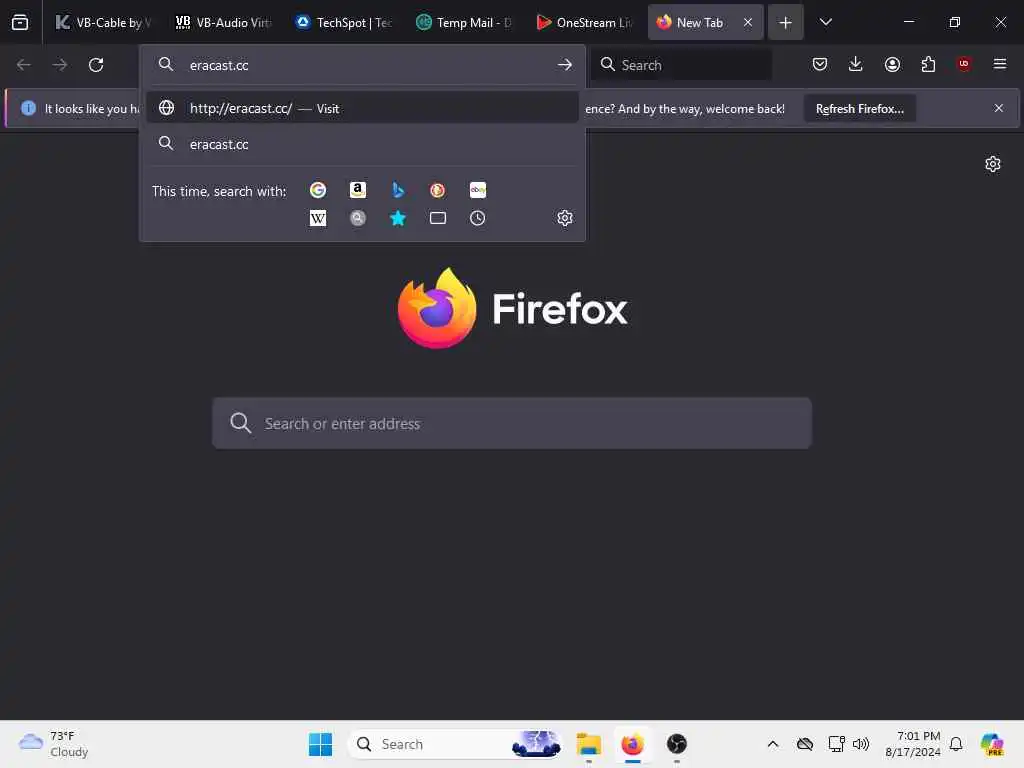Open Firefox View icon in the tab strip
The image size is (1024, 768).
point(20,22)
